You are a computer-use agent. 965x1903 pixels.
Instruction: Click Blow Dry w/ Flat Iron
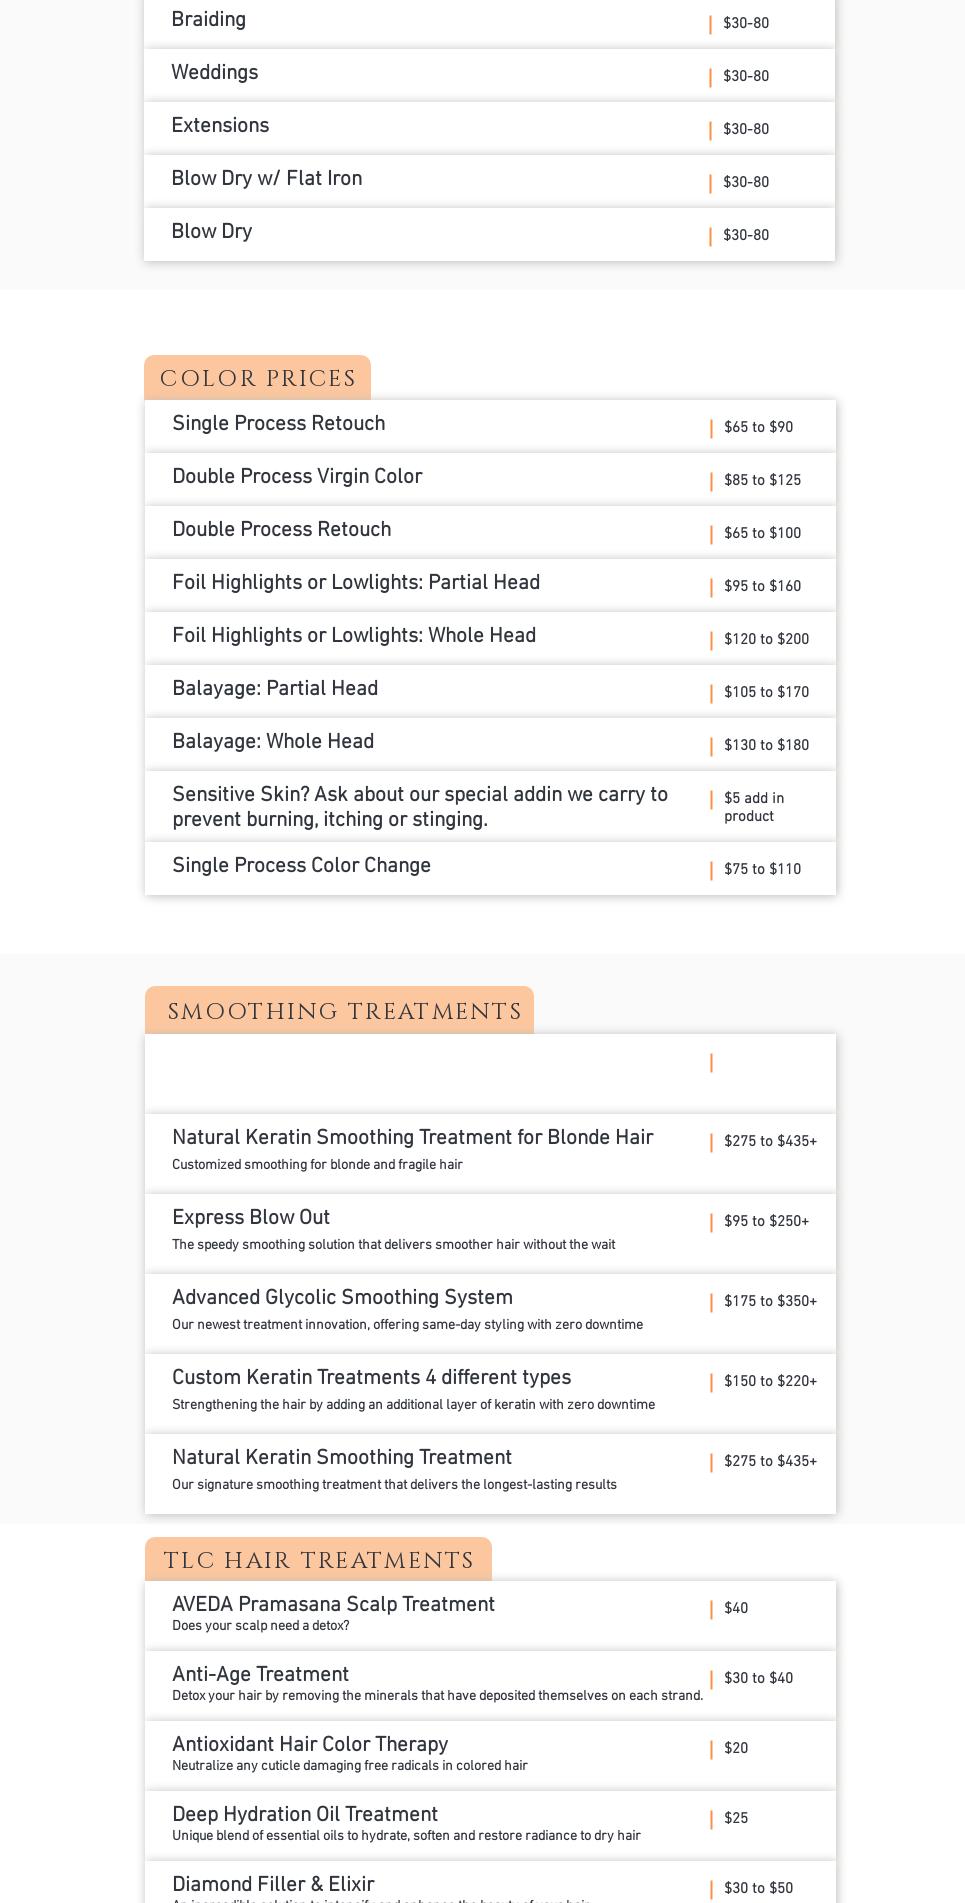tap(267, 180)
